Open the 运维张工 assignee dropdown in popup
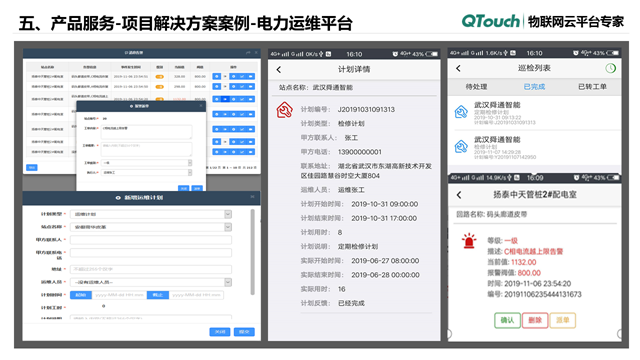This screenshot has width=640, height=360. [x=147, y=173]
